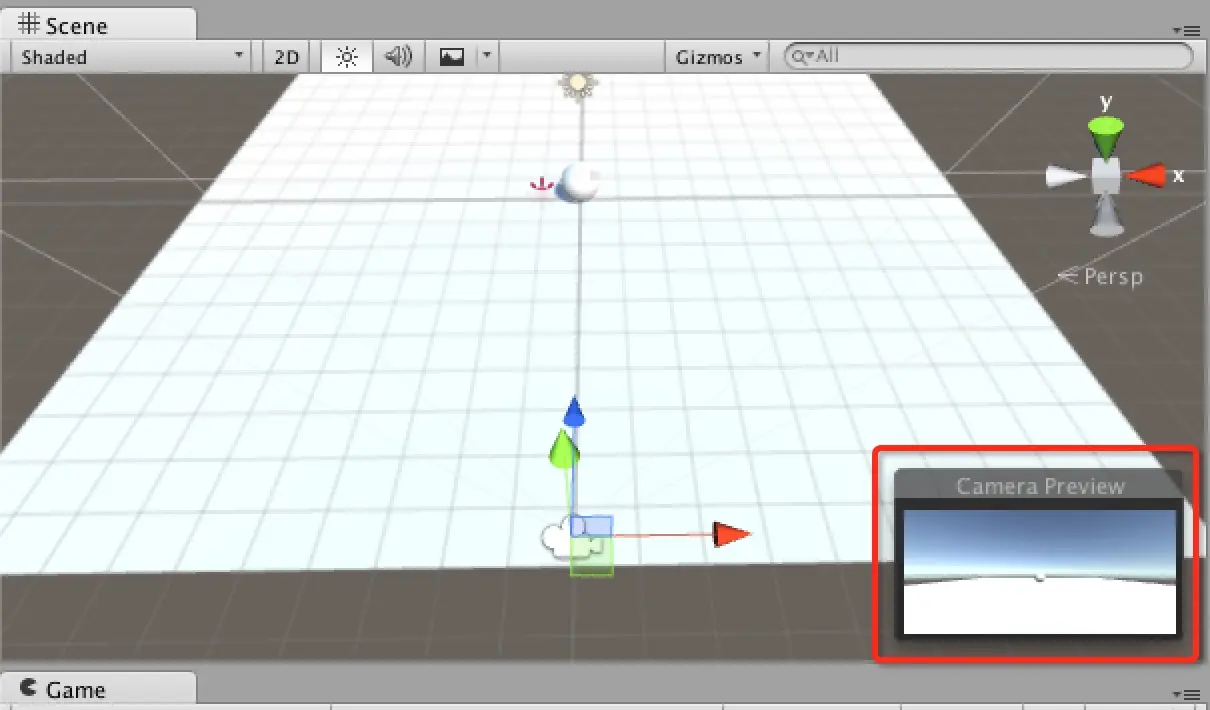This screenshot has height=710, width=1210.
Task: Open the Gizmos dropdown
Action: click(x=718, y=57)
